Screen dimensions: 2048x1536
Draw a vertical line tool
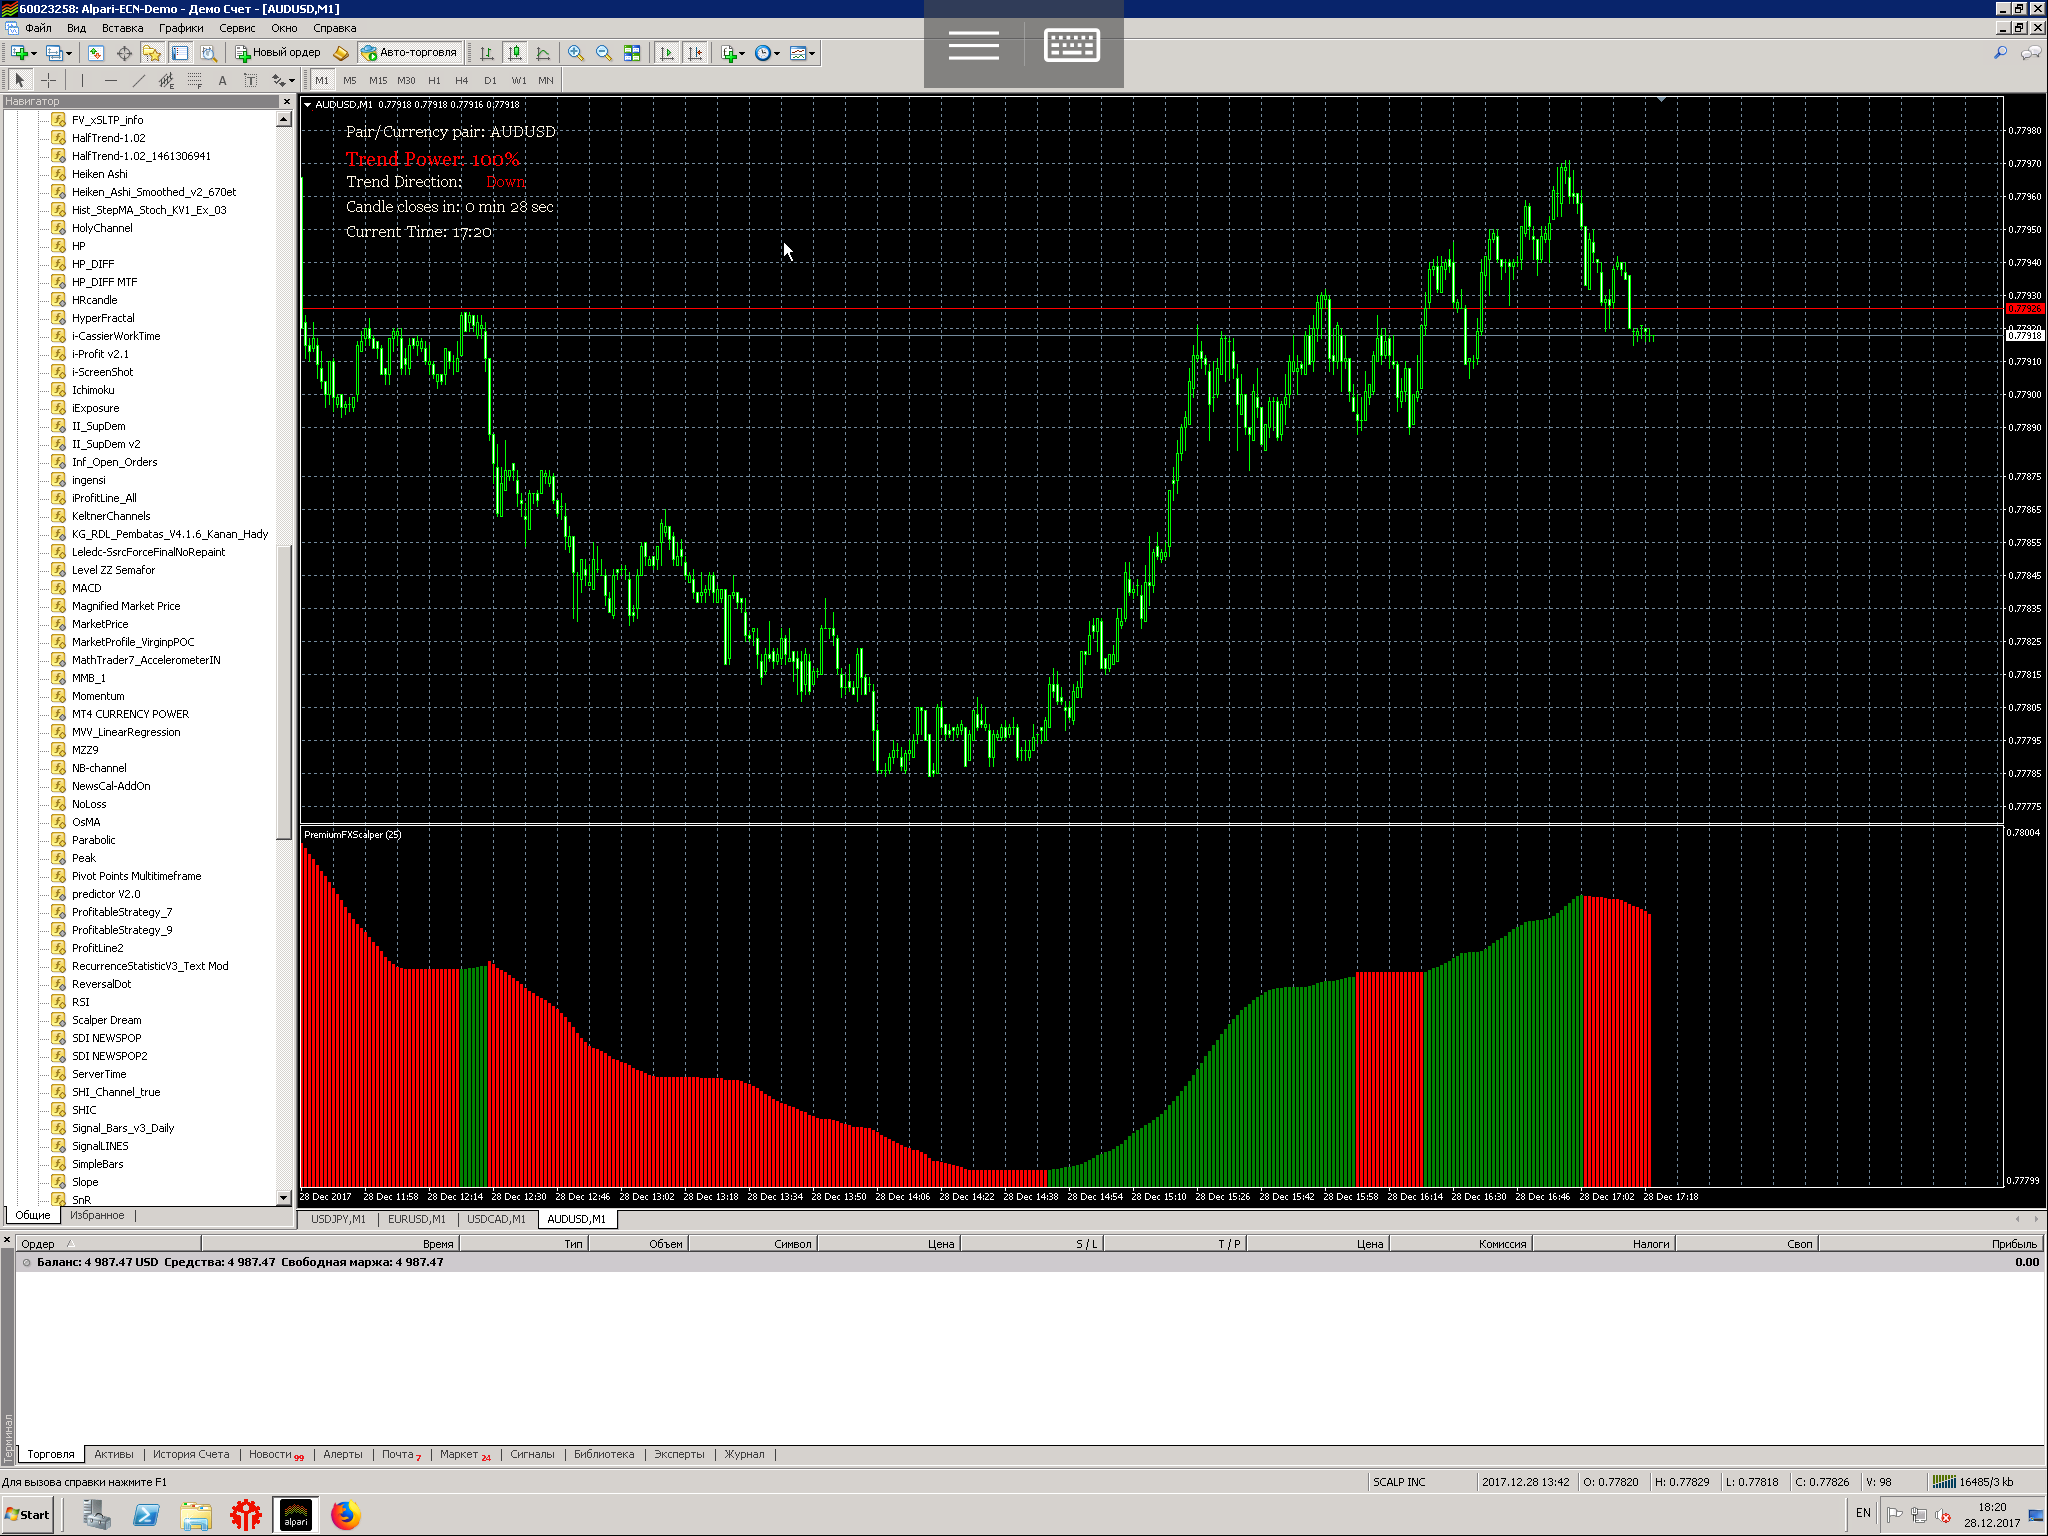point(82,80)
